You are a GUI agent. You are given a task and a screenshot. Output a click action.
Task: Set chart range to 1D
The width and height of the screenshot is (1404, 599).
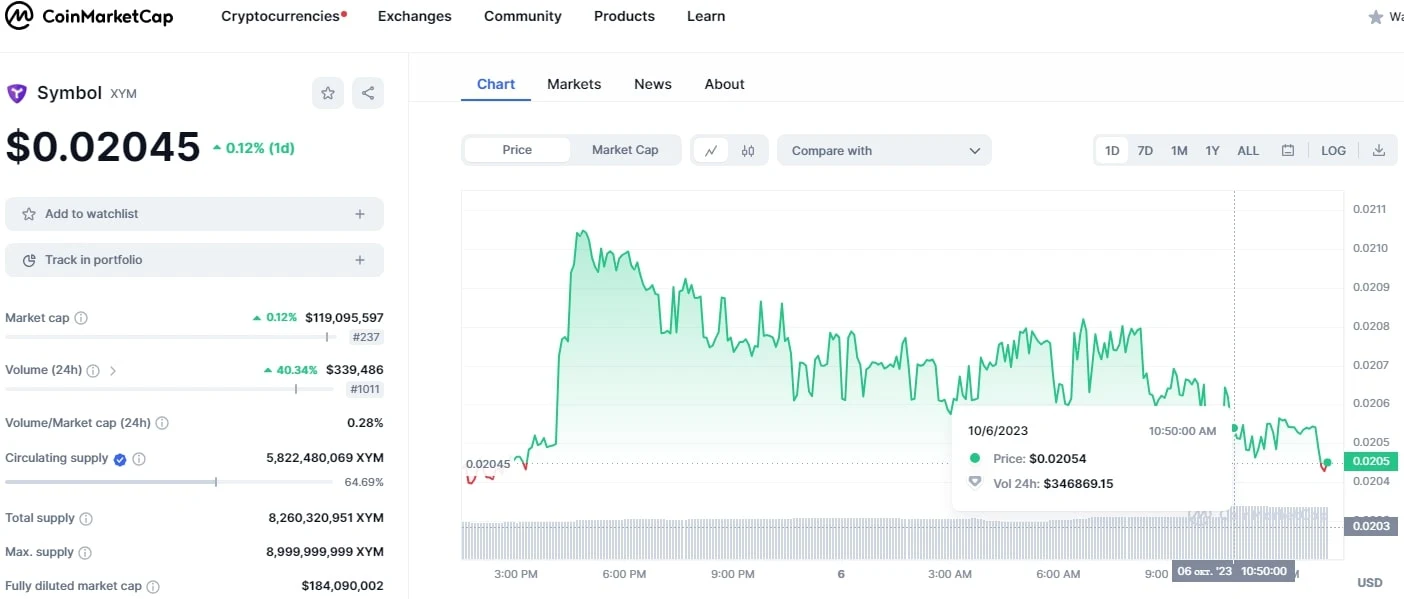pos(1112,151)
